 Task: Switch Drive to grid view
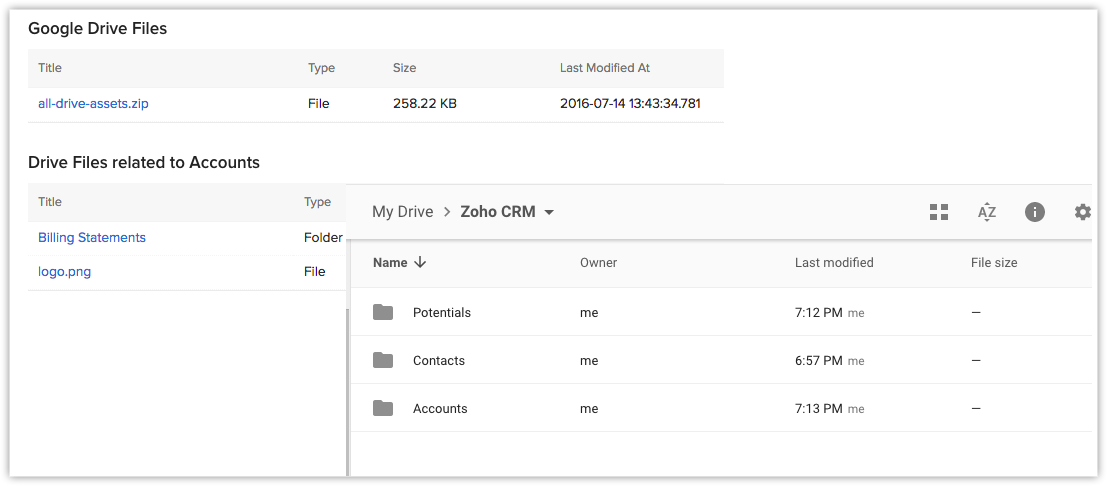point(938,212)
